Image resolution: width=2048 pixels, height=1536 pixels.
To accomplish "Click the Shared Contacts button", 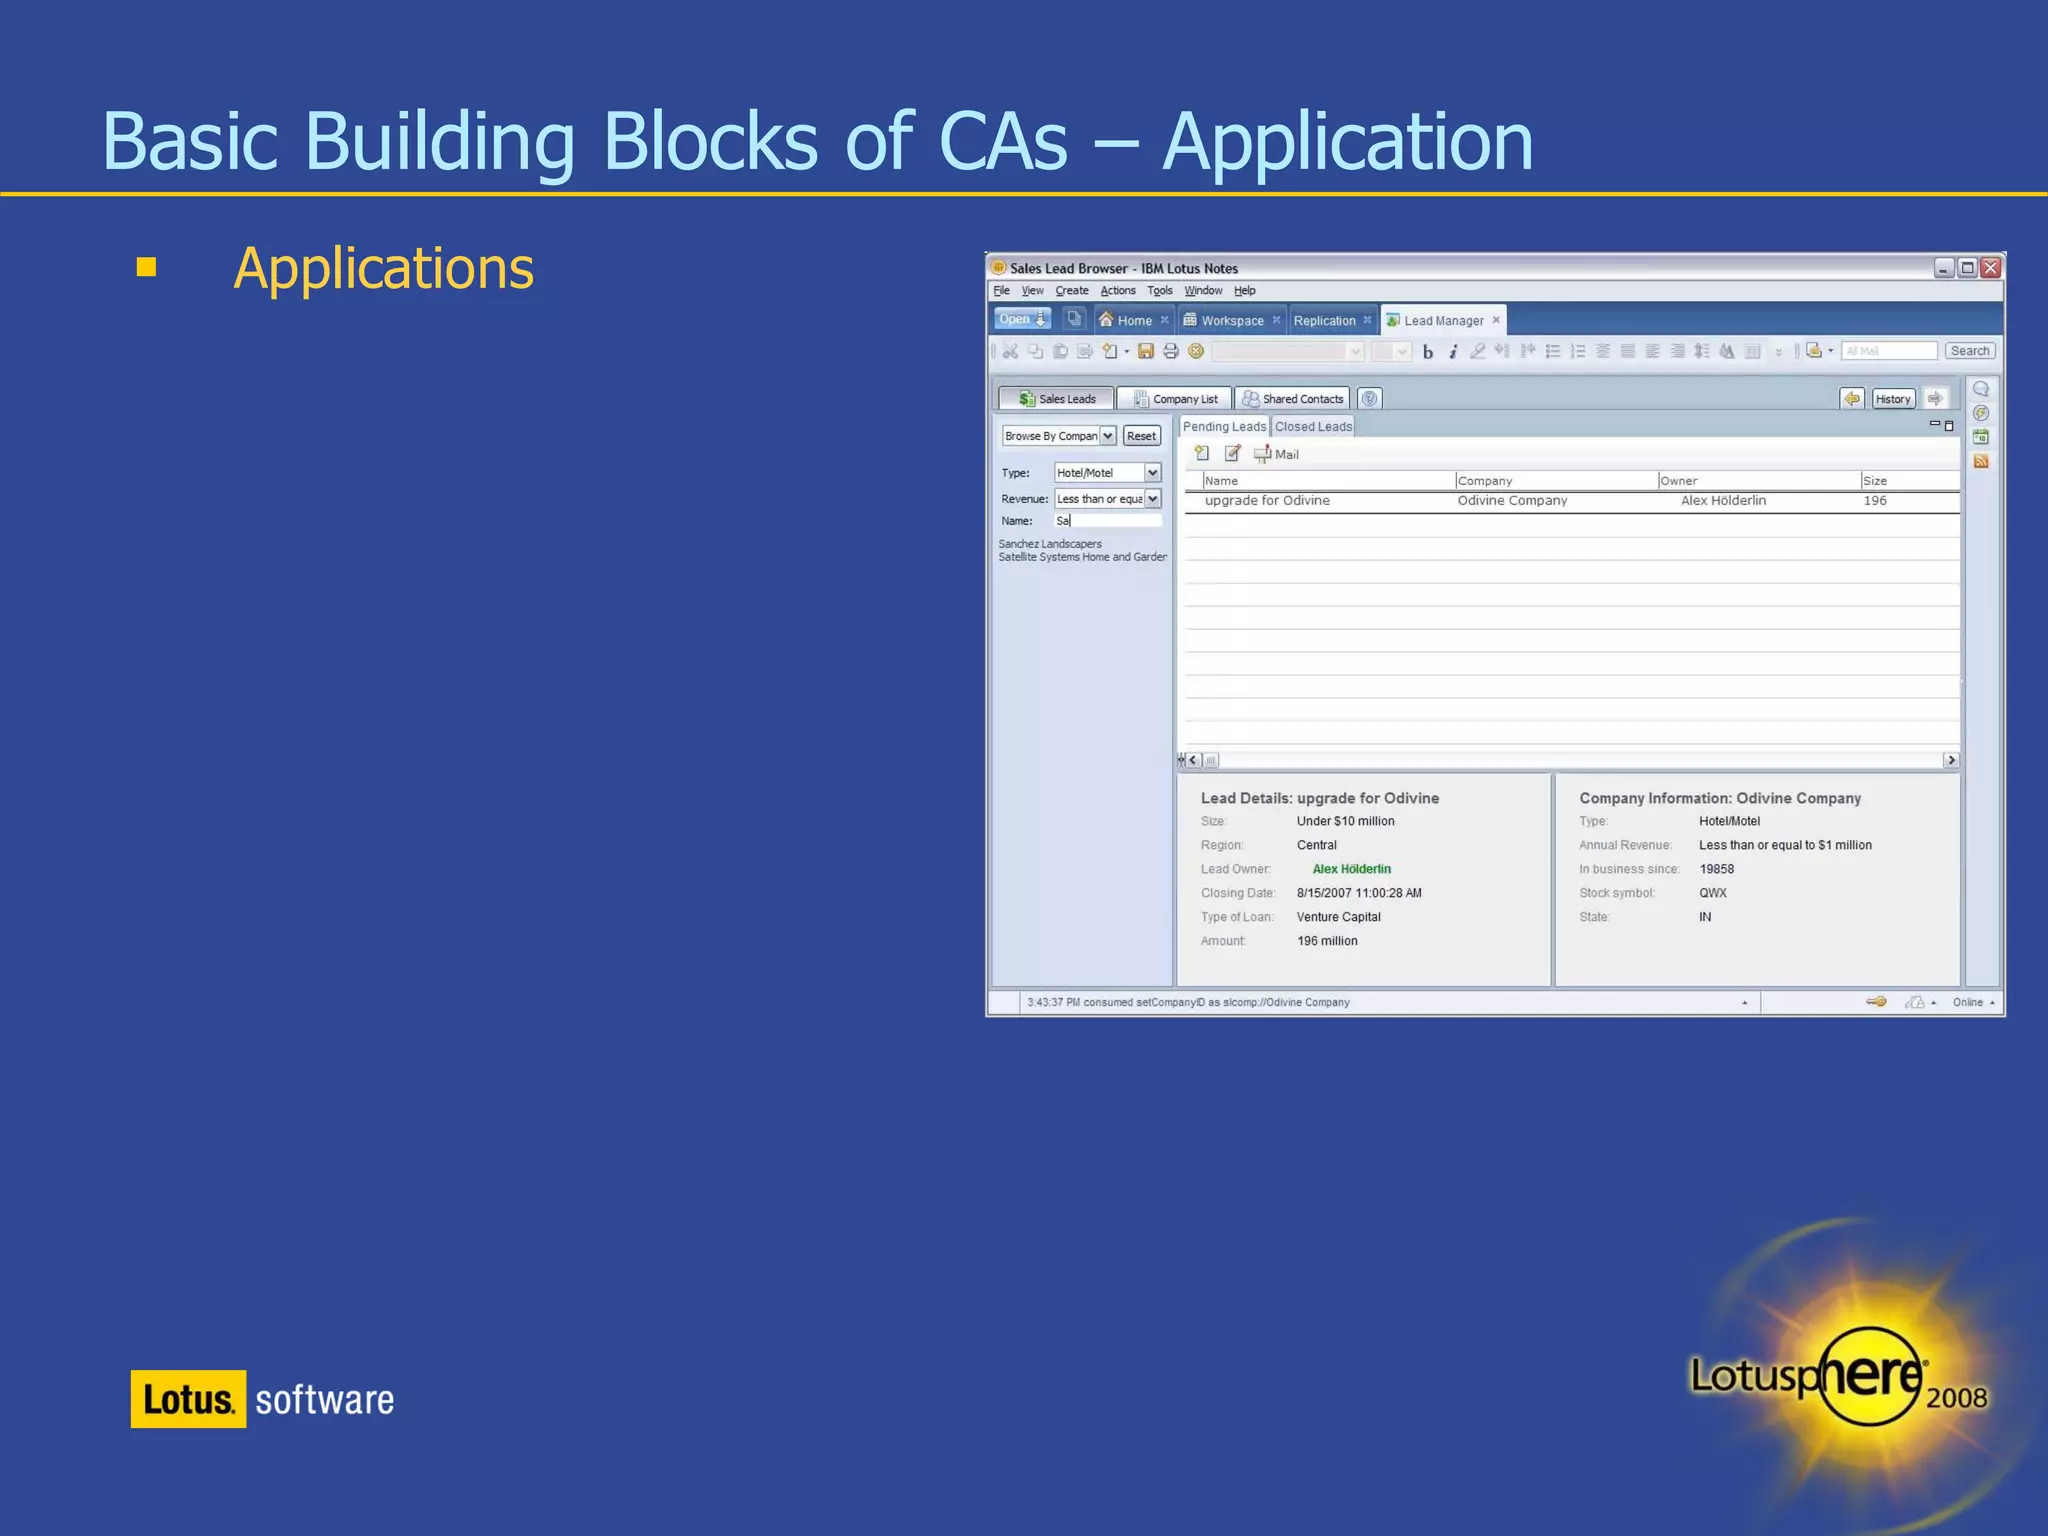I will (1292, 399).
